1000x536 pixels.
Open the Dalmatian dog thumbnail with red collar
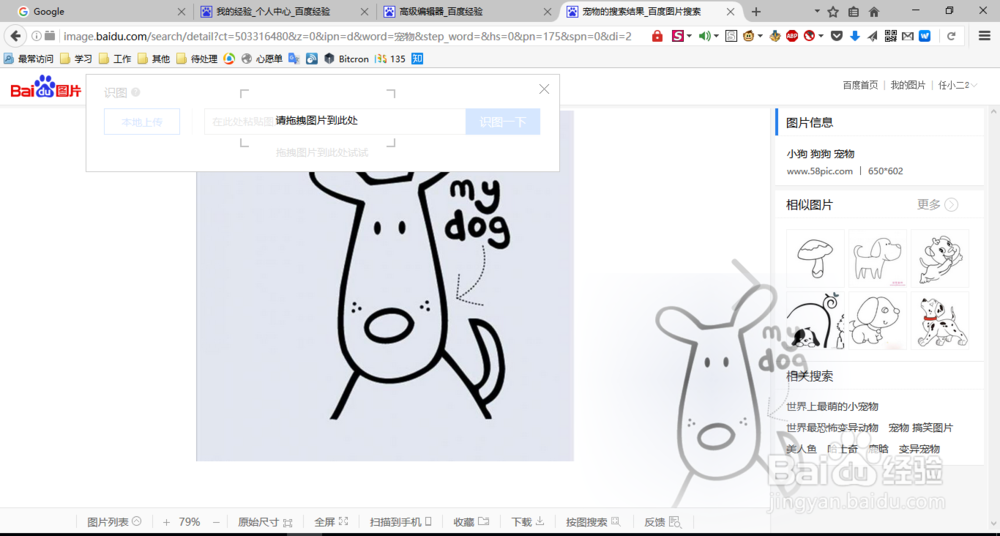tap(939, 320)
